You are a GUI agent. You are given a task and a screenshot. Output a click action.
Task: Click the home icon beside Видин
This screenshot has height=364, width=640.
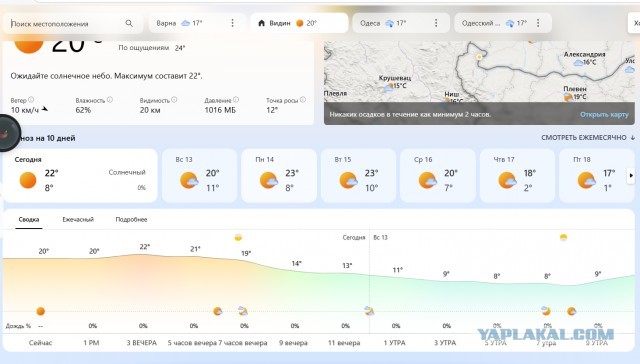[262, 23]
